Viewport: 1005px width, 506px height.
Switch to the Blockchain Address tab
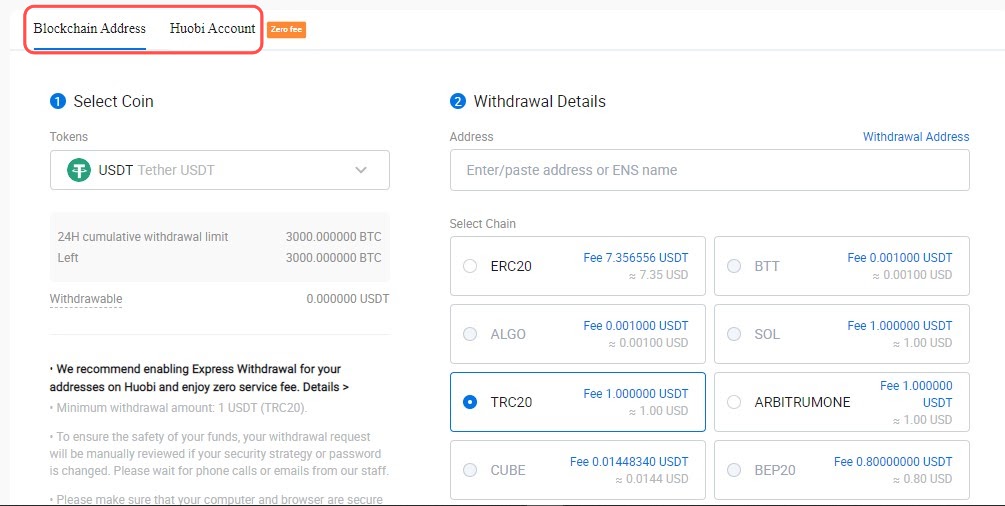click(x=90, y=29)
